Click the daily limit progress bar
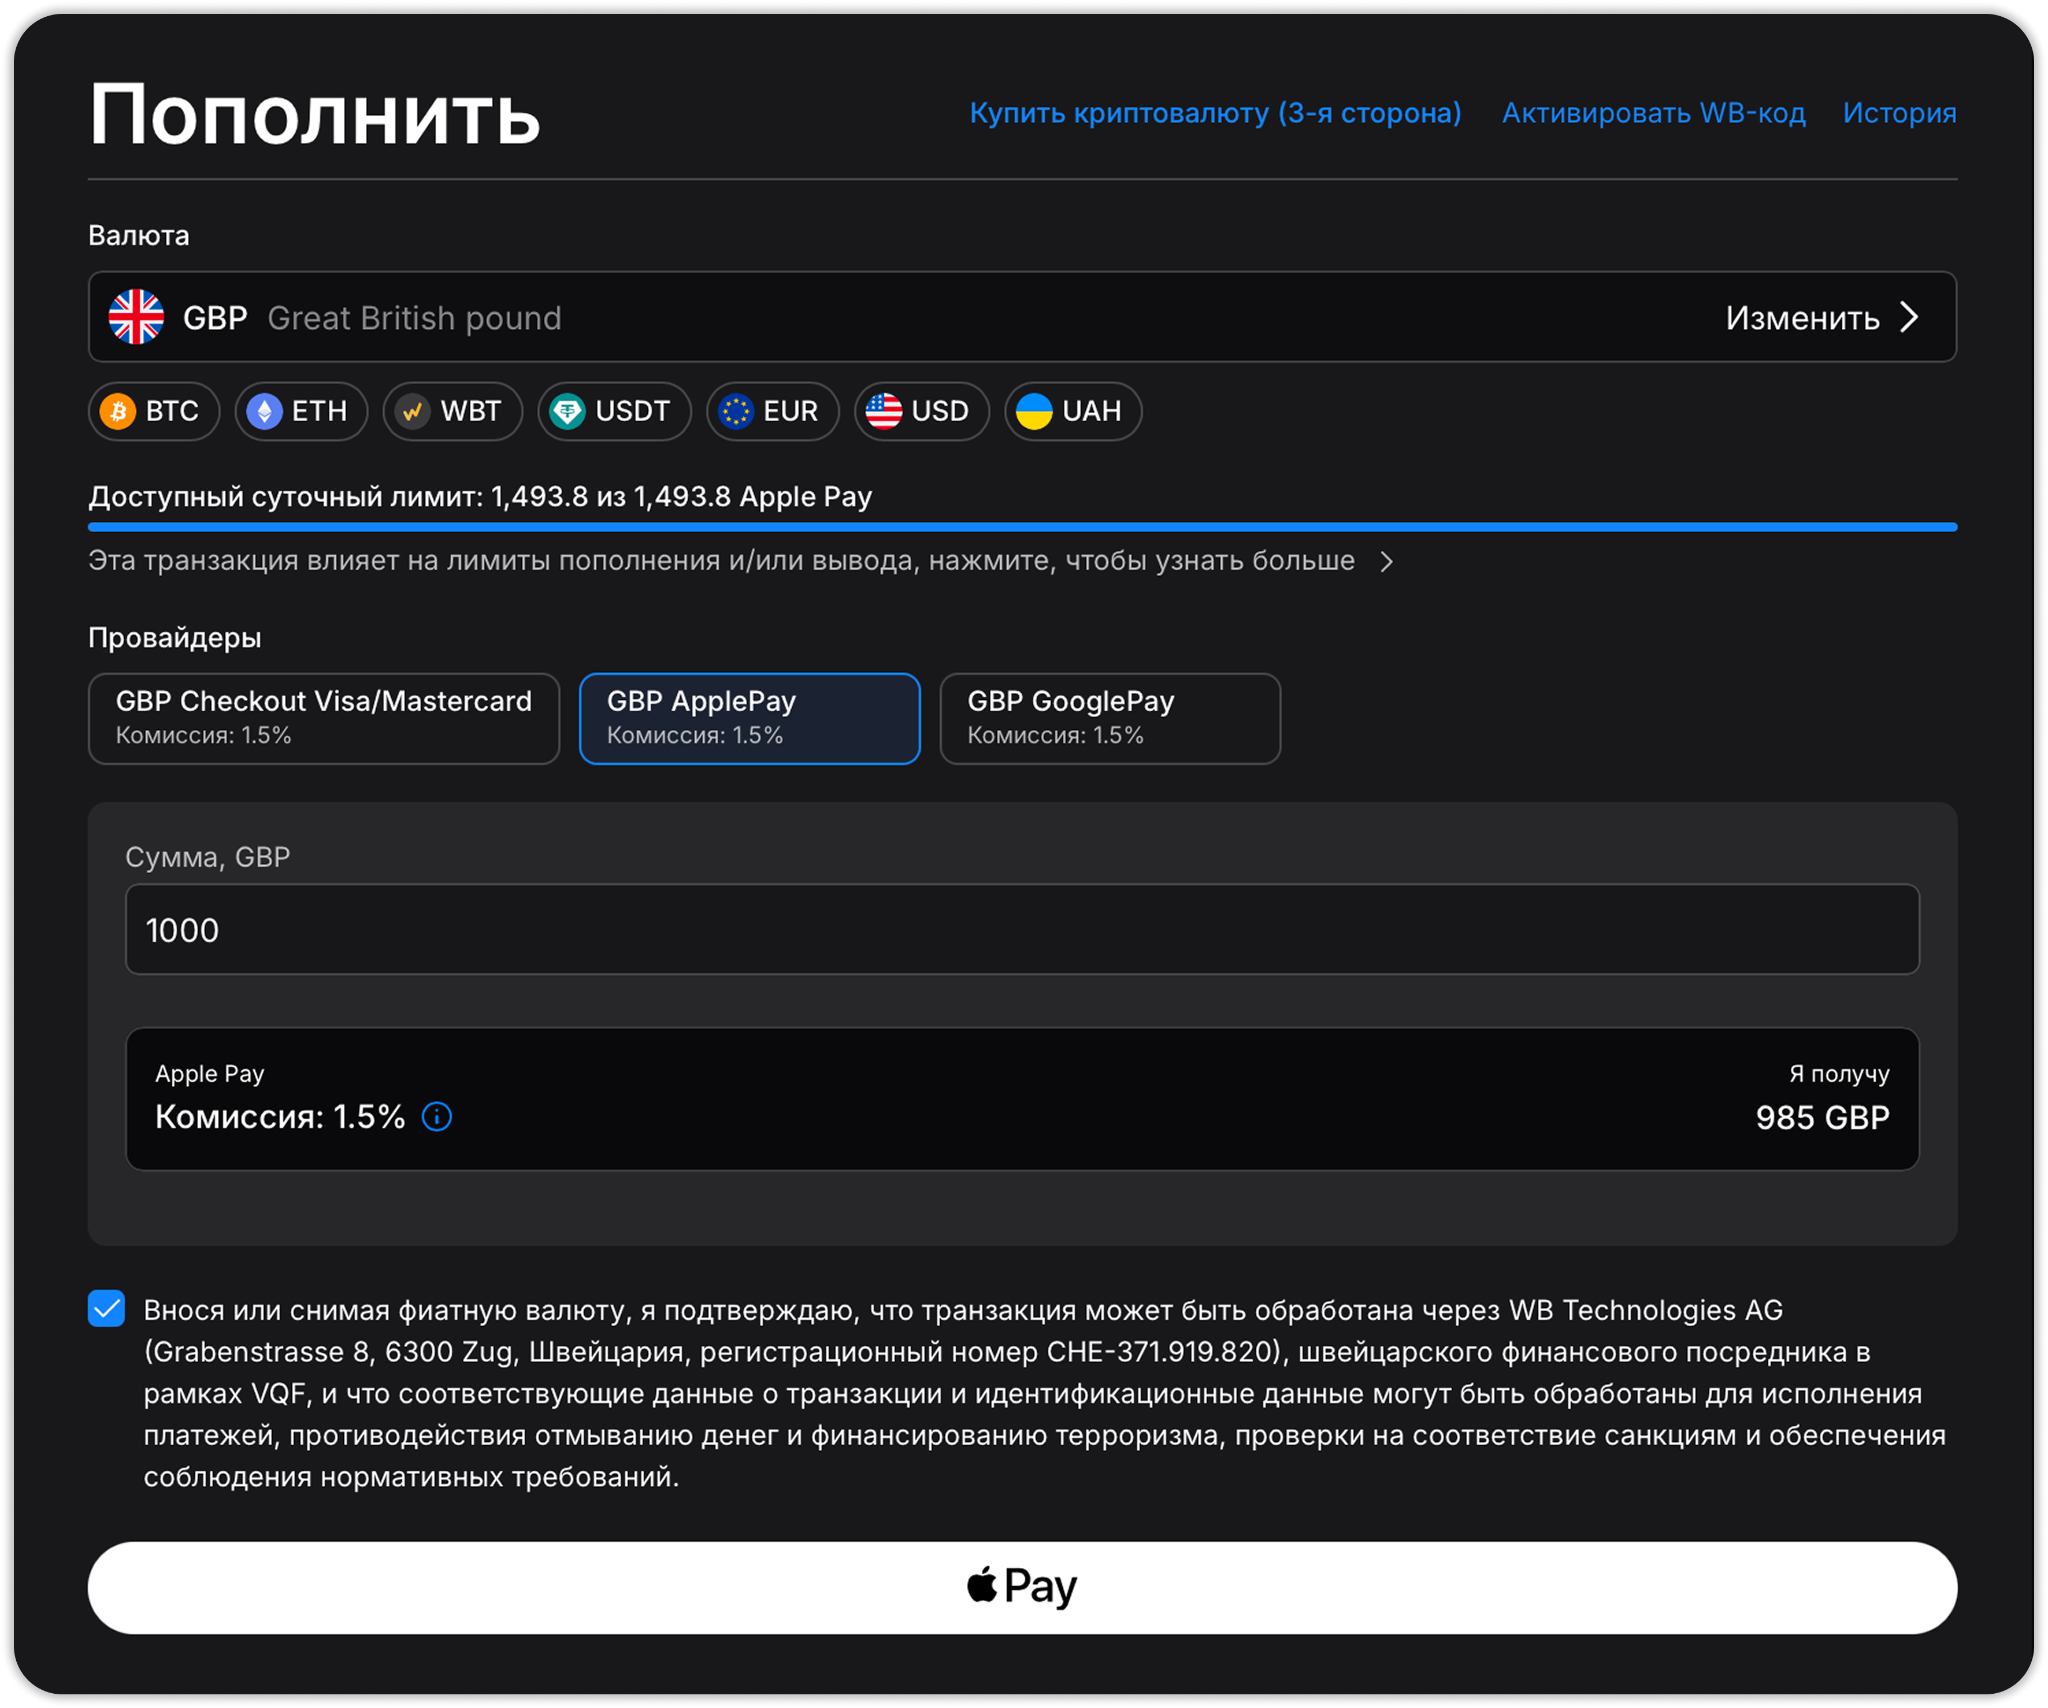This screenshot has height=1708, width=2048. tap(1022, 527)
